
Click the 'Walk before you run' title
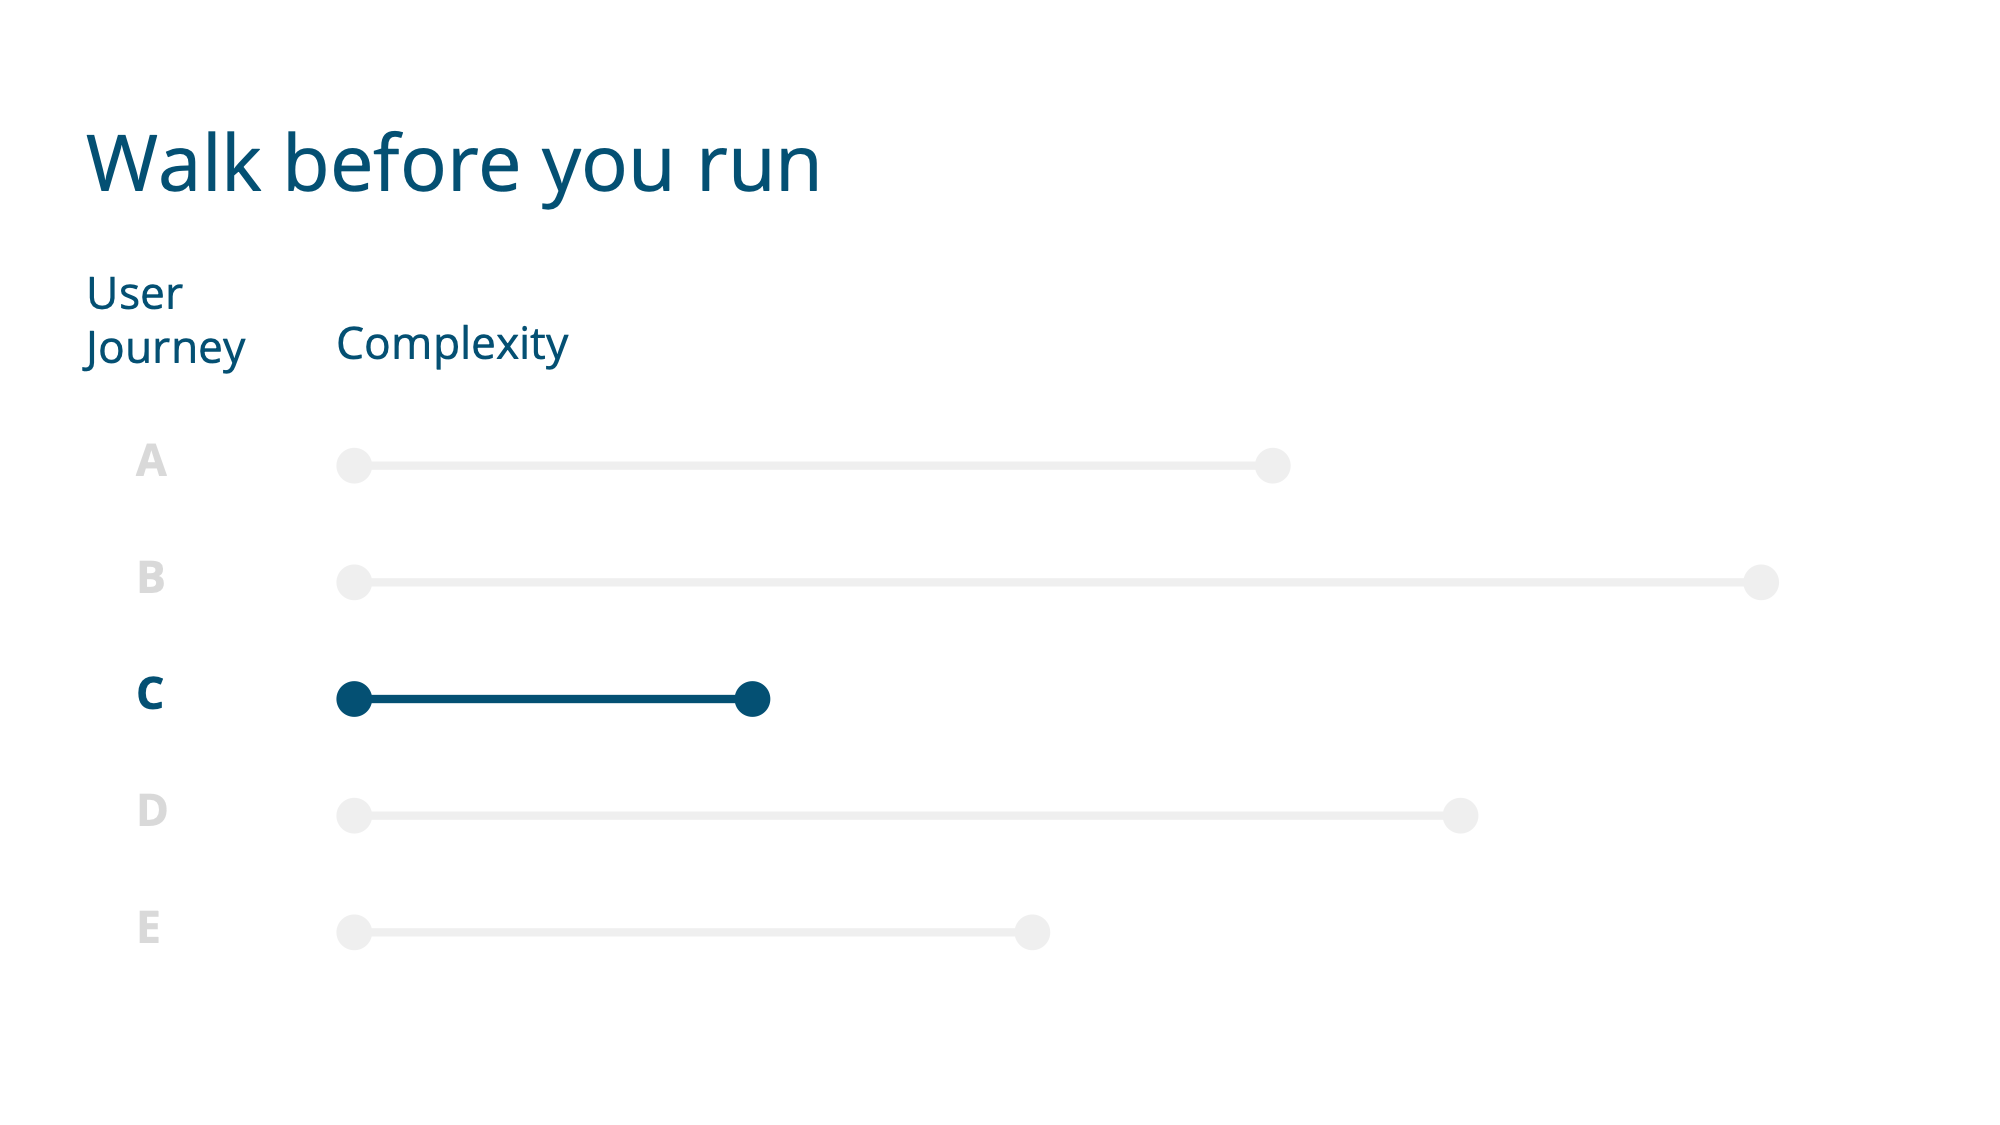coord(453,165)
